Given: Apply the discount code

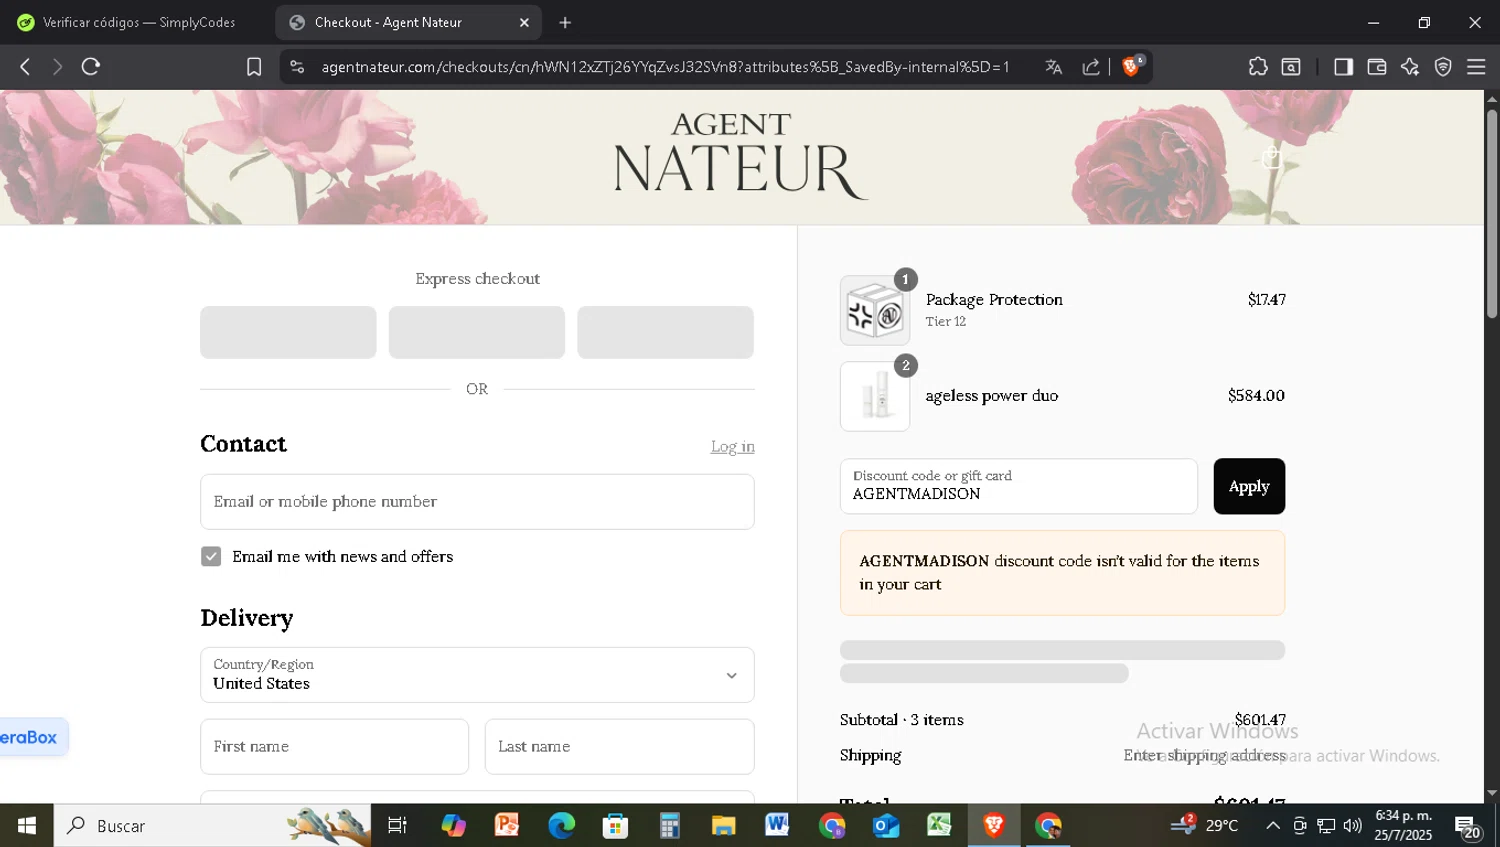Looking at the screenshot, I should click(x=1249, y=486).
